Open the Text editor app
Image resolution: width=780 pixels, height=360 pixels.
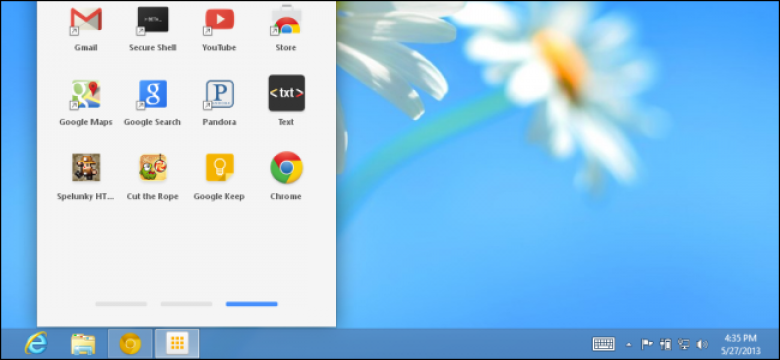[287, 93]
